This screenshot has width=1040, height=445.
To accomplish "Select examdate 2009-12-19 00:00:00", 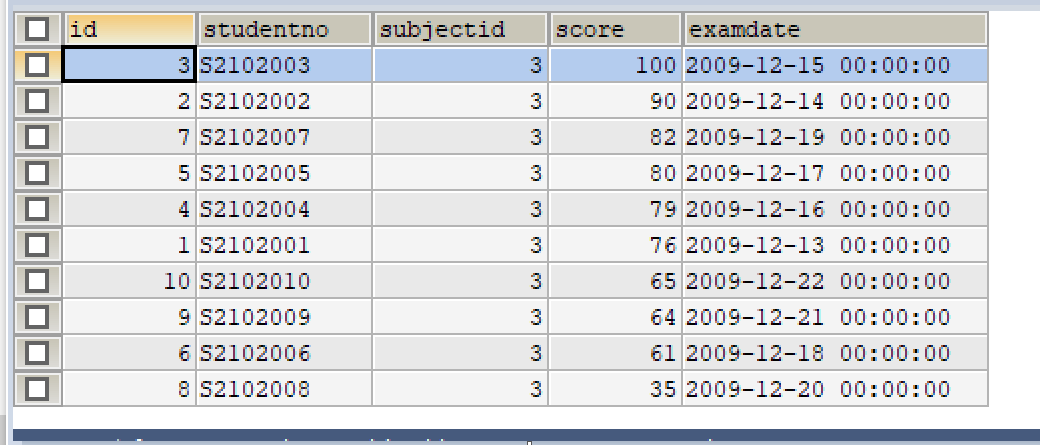I will coord(836,137).
